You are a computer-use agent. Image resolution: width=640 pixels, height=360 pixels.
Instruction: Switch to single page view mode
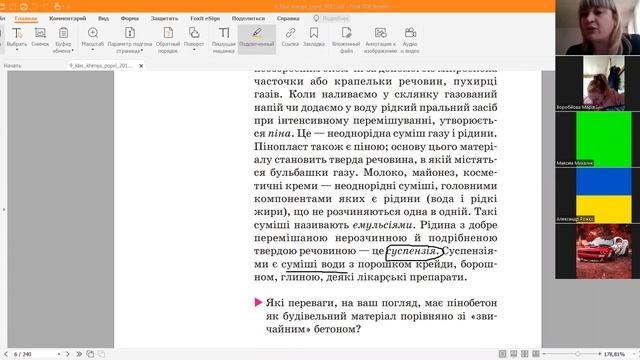tap(502, 354)
